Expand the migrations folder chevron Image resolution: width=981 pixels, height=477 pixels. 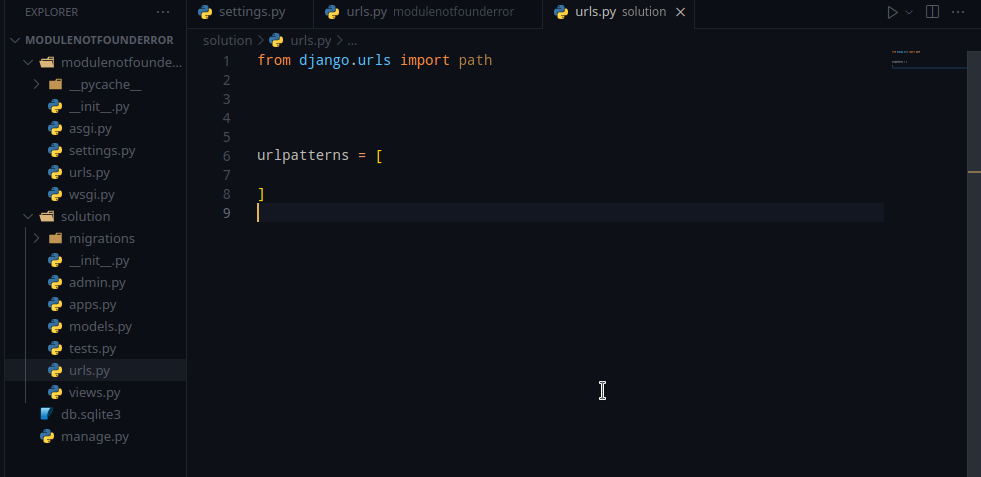click(36, 238)
